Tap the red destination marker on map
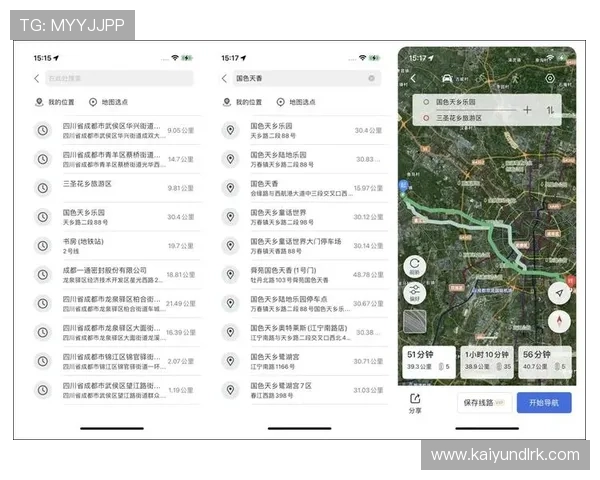 pos(571,281)
